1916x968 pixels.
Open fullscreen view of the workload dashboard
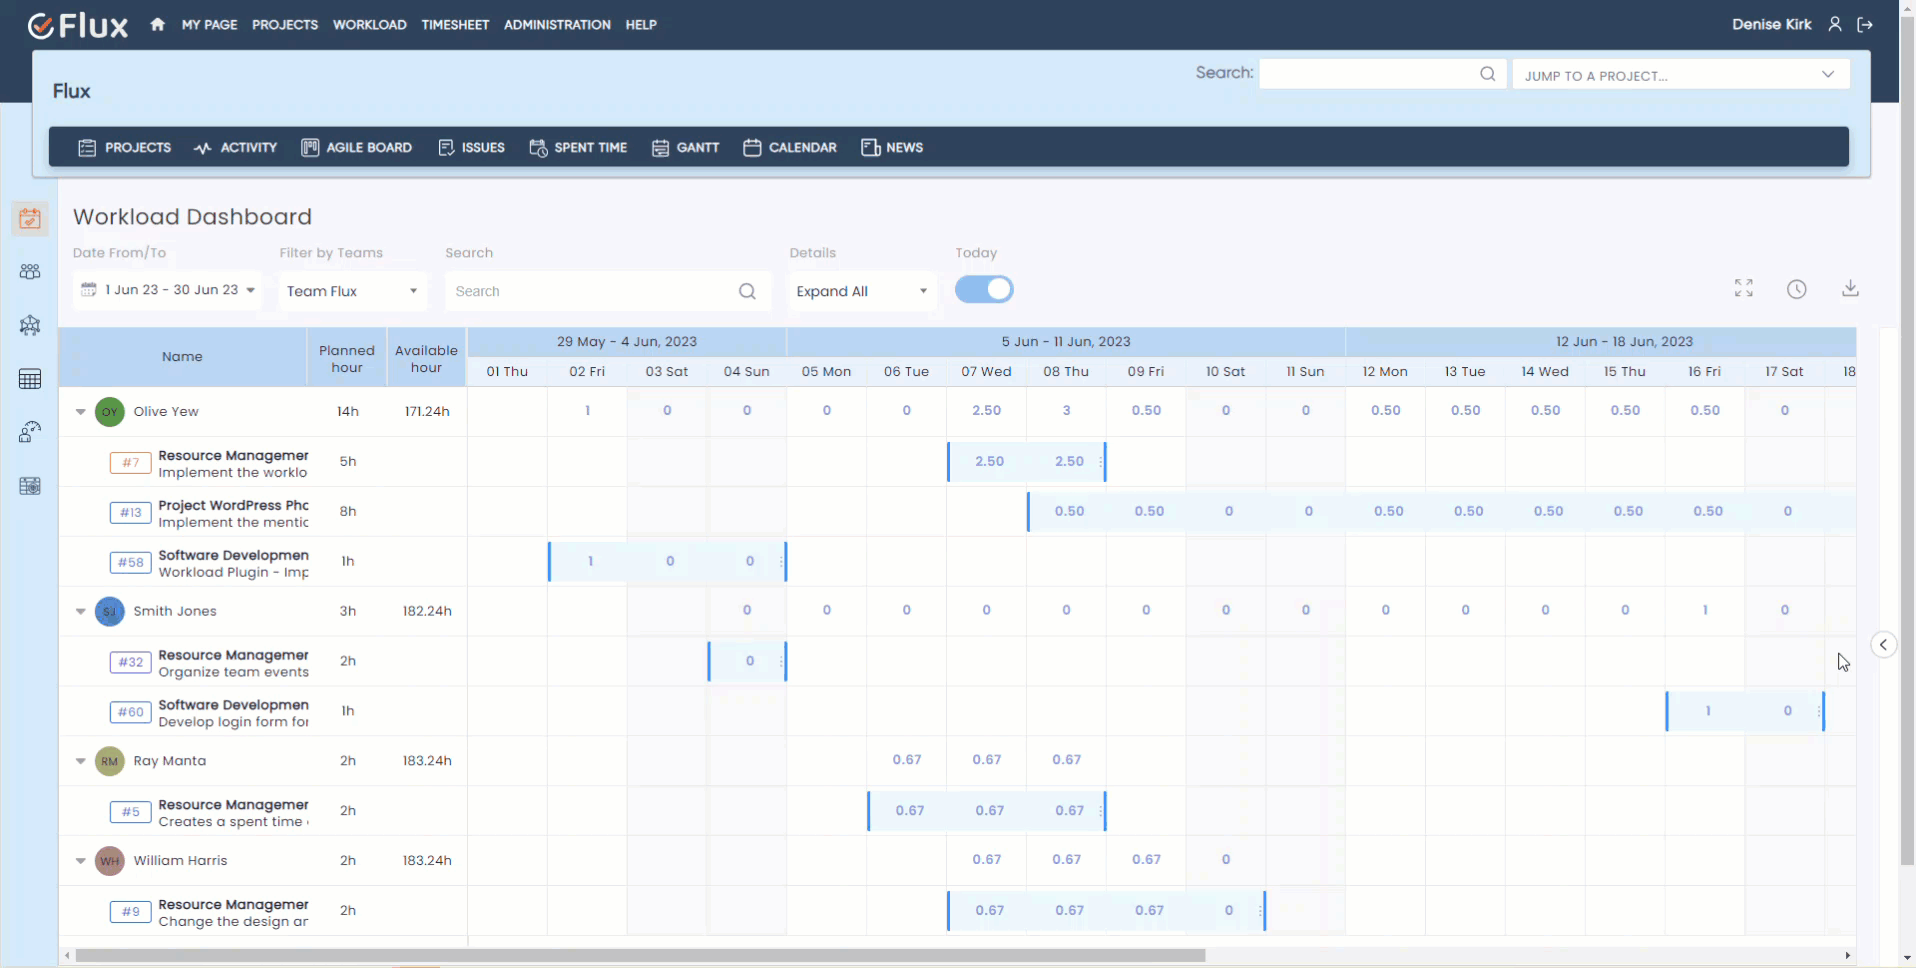pyautogui.click(x=1743, y=289)
